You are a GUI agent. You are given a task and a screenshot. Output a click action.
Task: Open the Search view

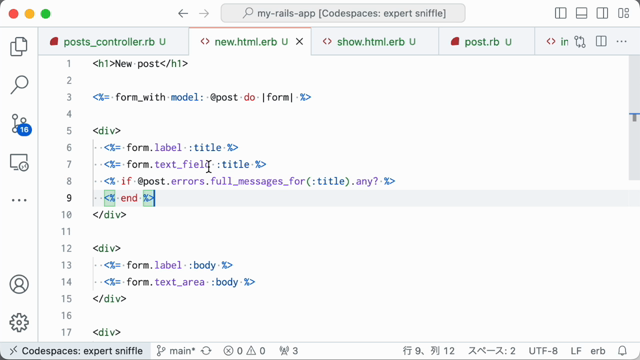click(x=19, y=84)
